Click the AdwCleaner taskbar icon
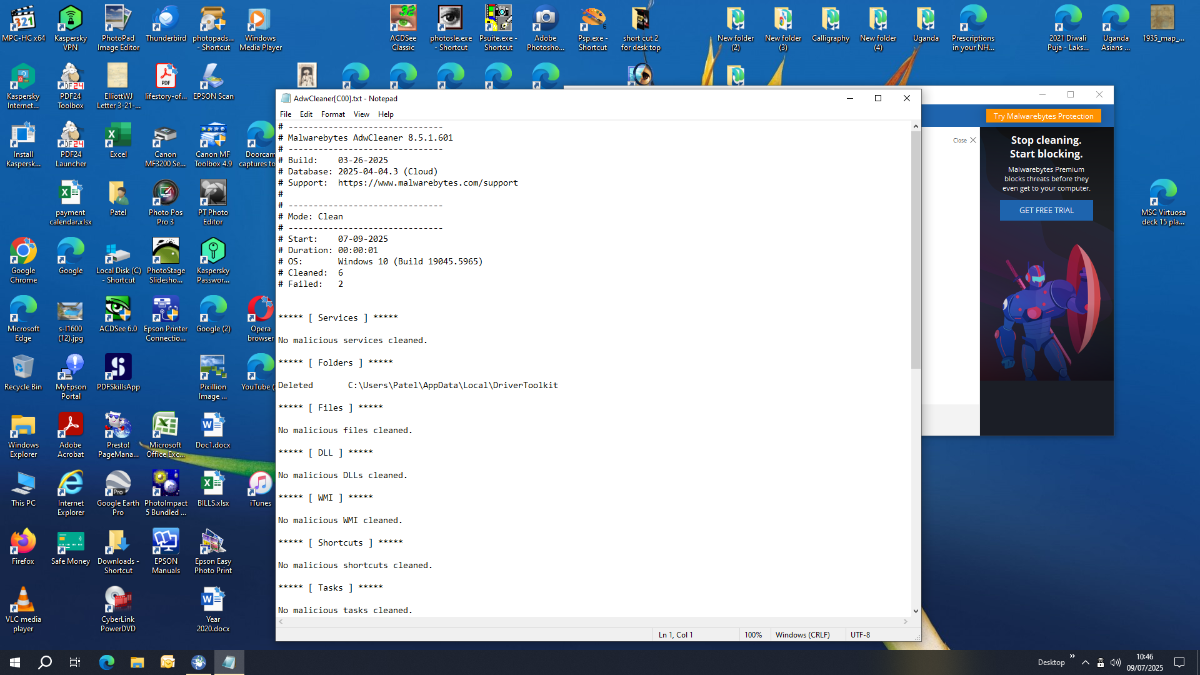Image resolution: width=1200 pixels, height=675 pixels. pyautogui.click(x=198, y=662)
